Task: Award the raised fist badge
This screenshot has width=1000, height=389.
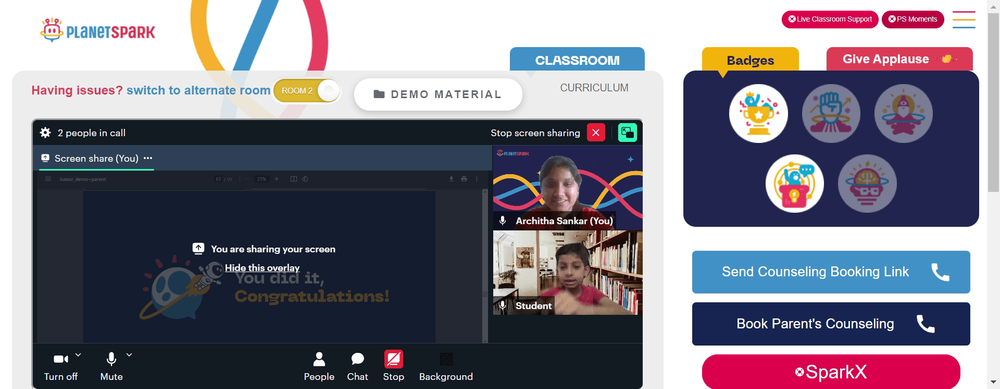Action: coord(831,114)
